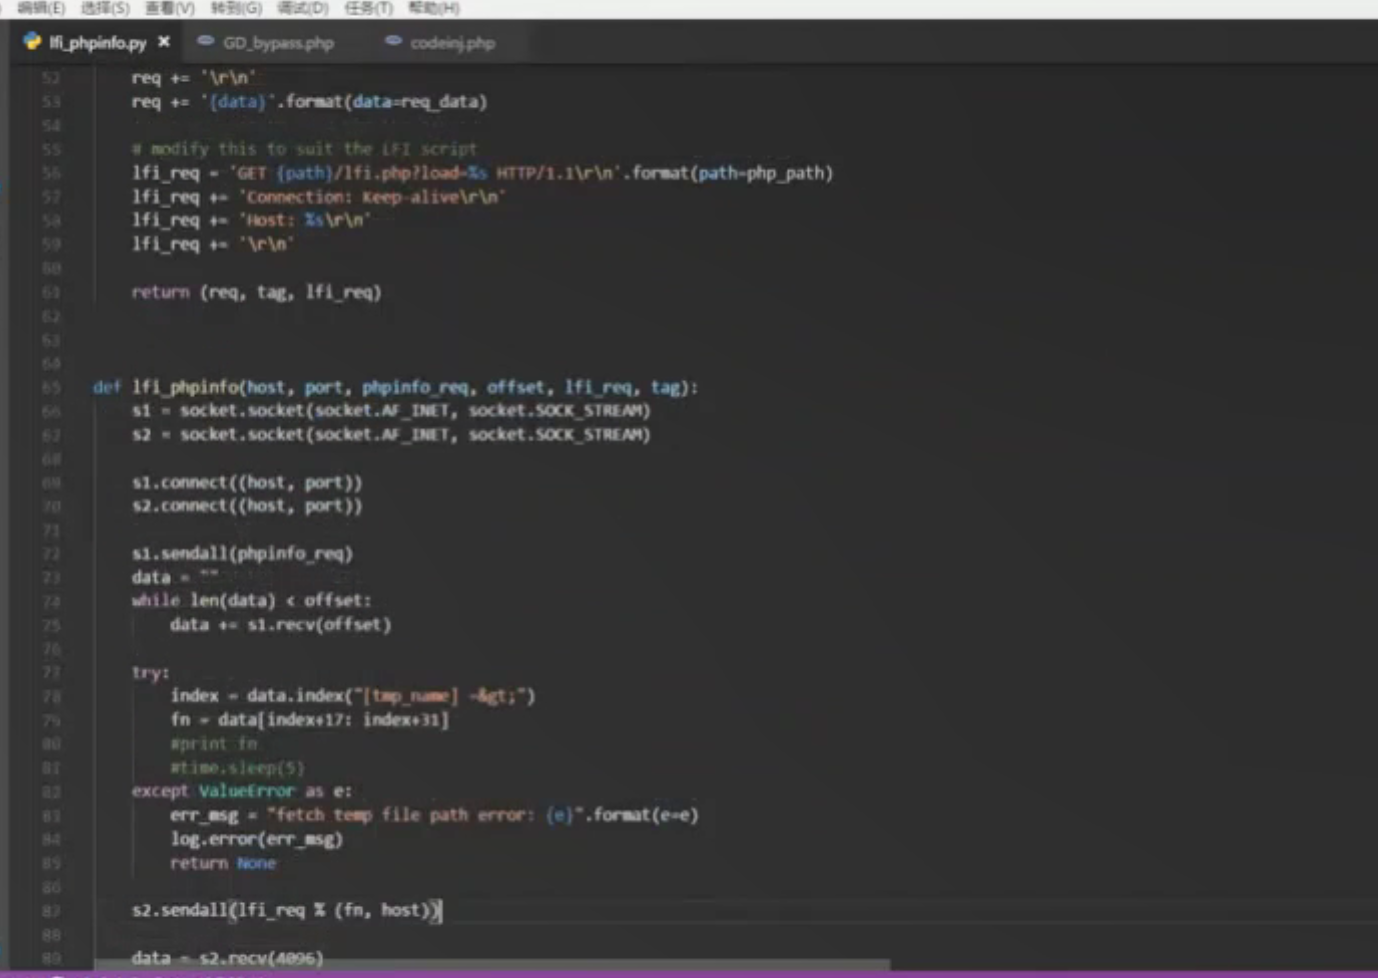Click the 'return None' line
This screenshot has height=978, width=1378.
pyautogui.click(x=222, y=863)
